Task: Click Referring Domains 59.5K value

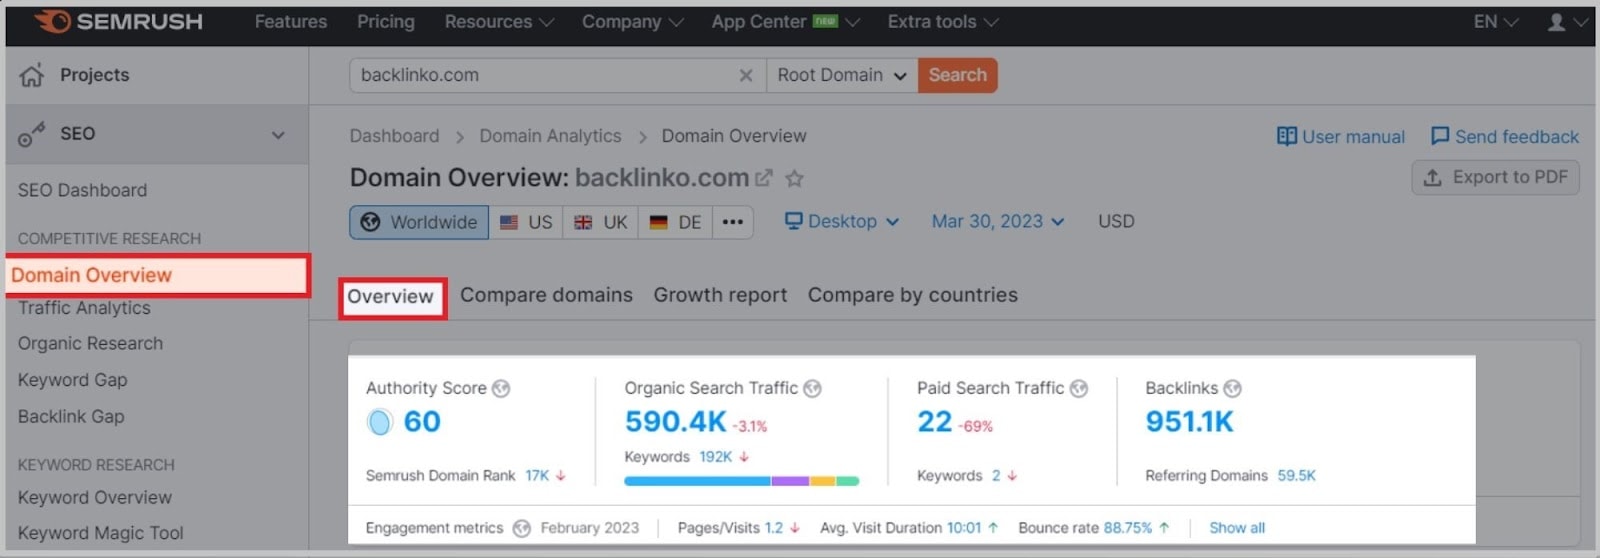Action: 1296,476
